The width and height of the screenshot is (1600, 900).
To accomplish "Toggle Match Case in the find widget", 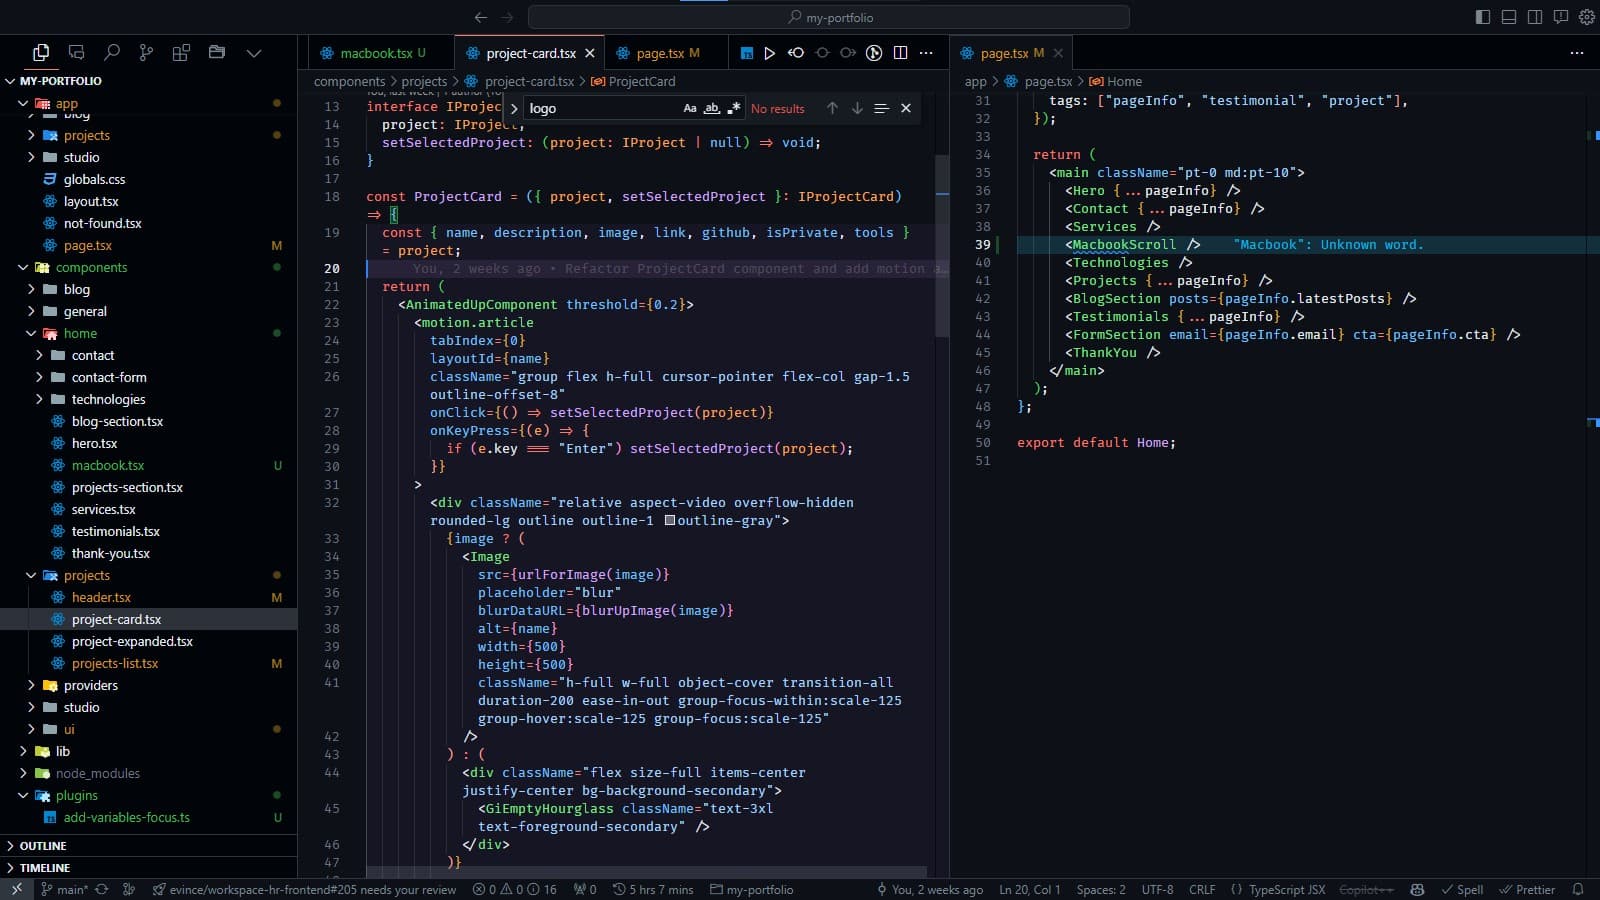I will click(x=689, y=108).
